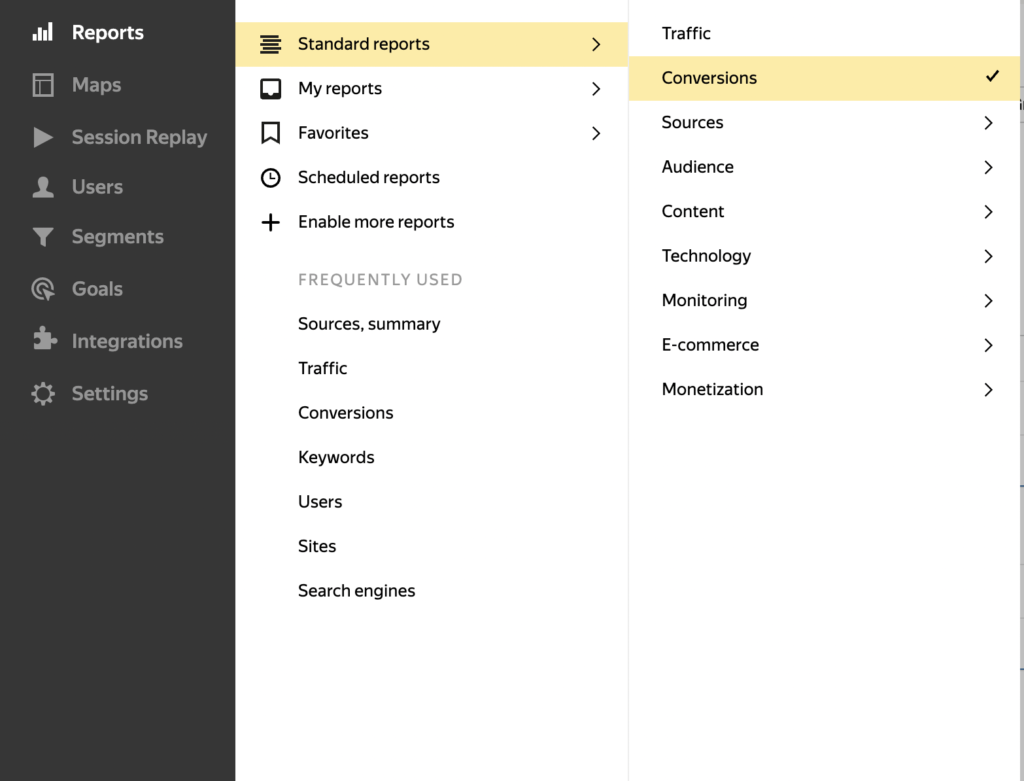
Task: Click the plus icon for Enable more reports
Action: click(x=270, y=222)
